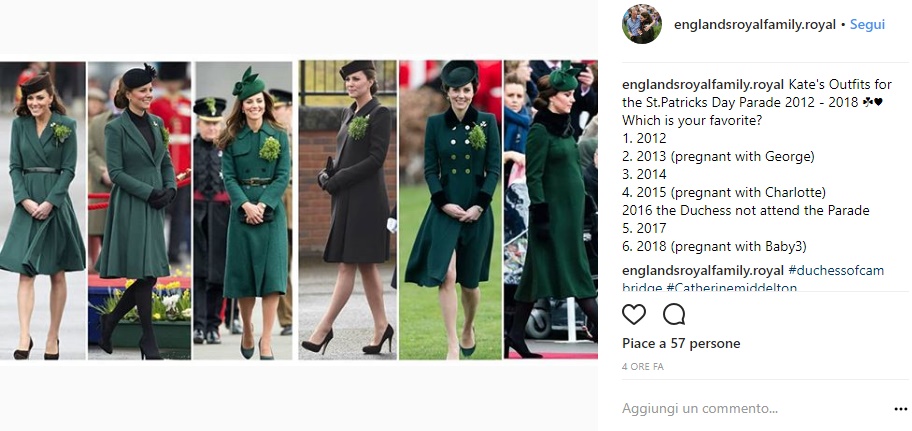Select the 2017 double-breasted coat photo

tap(450, 210)
